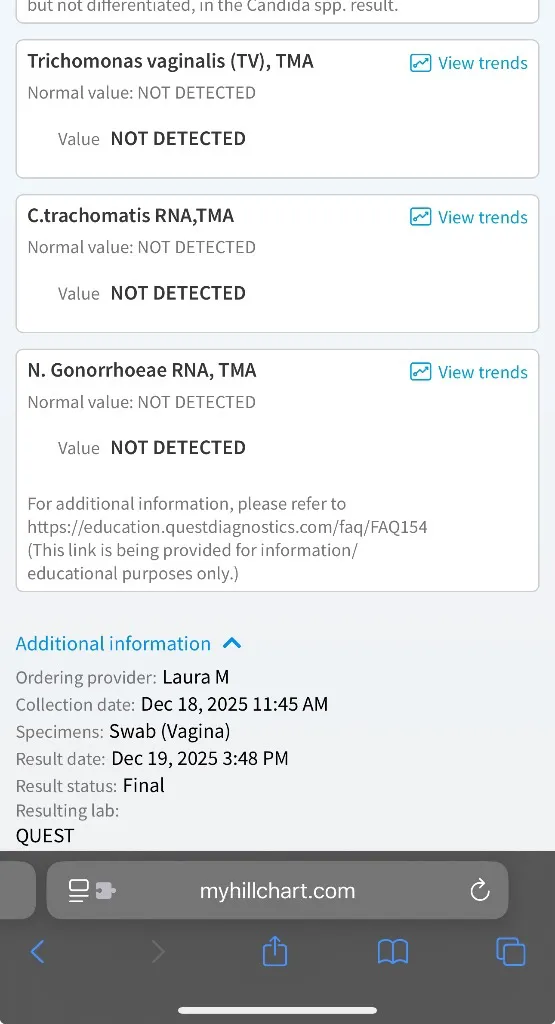Tap the extensions puzzle icon in address bar
555x1024 pixels.
(106, 891)
